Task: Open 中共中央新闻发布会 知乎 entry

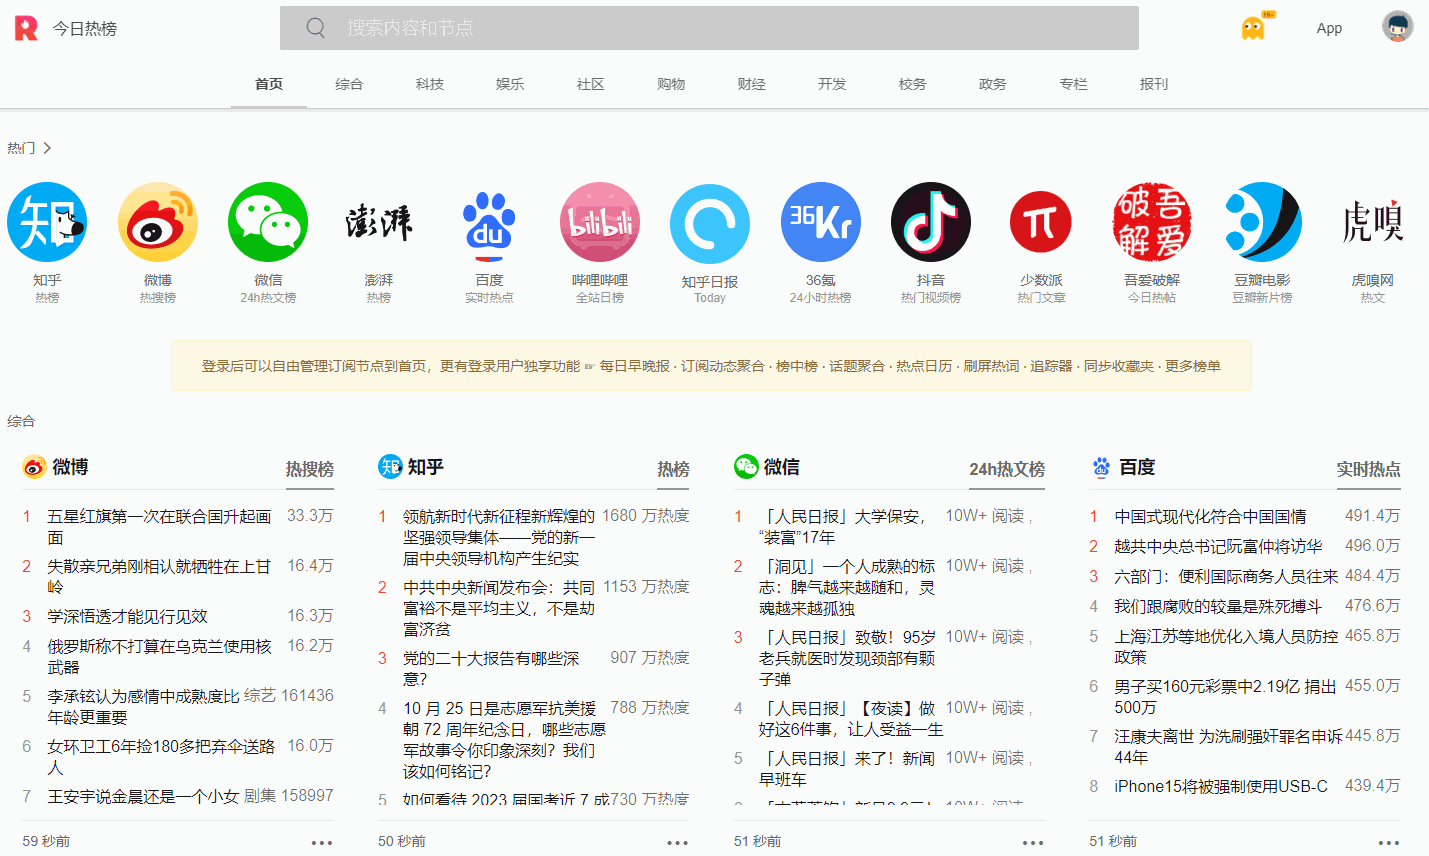Action: (499, 608)
